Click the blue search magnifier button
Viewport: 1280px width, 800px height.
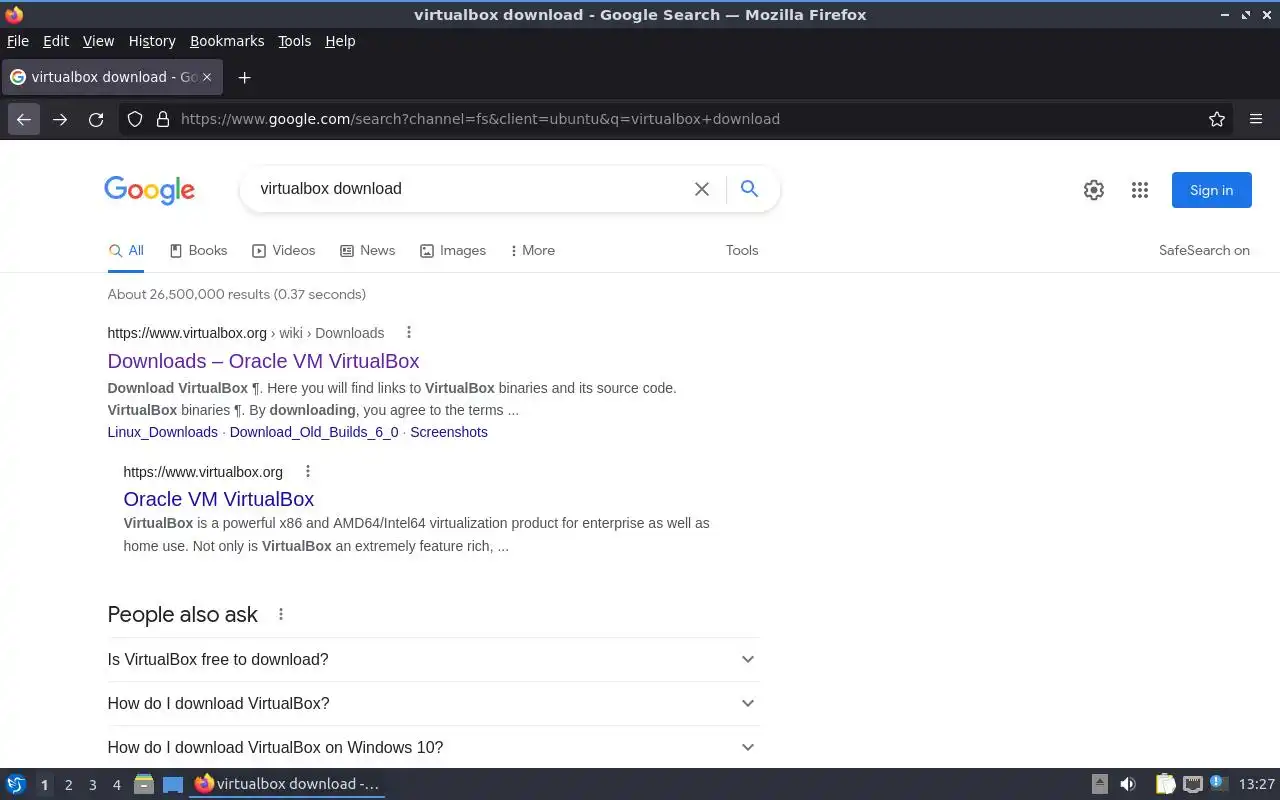tap(749, 188)
